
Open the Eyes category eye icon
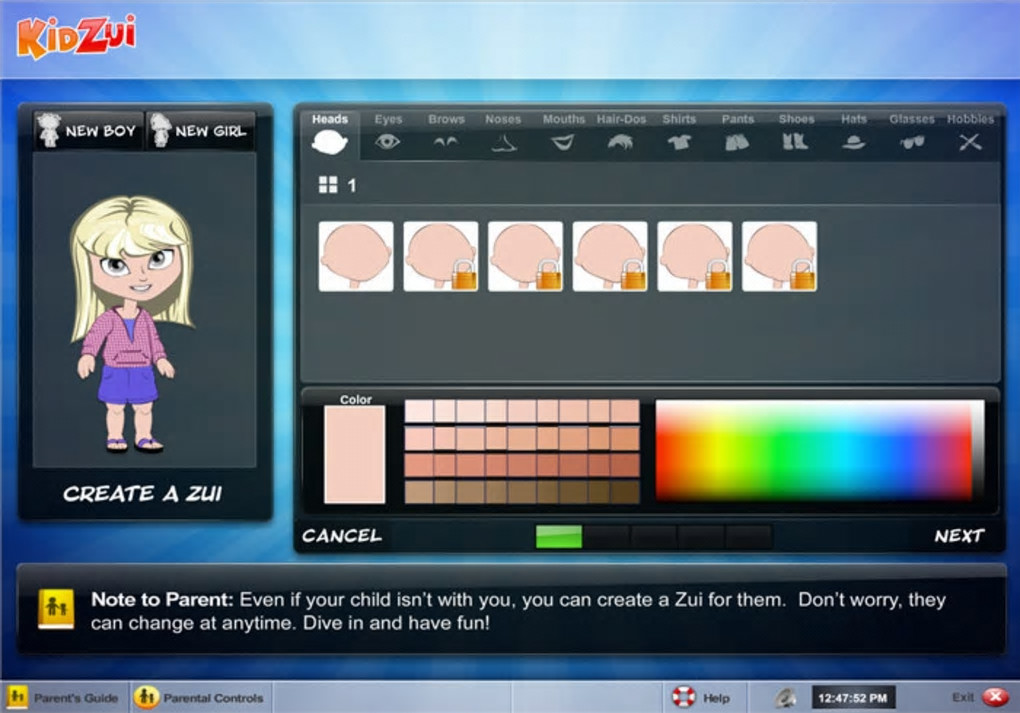click(x=387, y=142)
